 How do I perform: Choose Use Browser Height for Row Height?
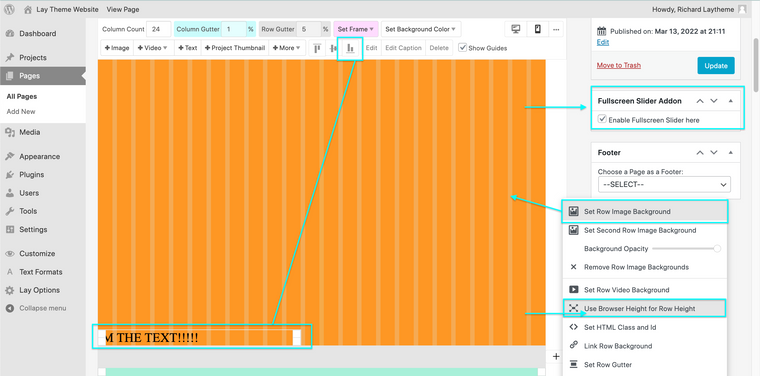pos(645,308)
